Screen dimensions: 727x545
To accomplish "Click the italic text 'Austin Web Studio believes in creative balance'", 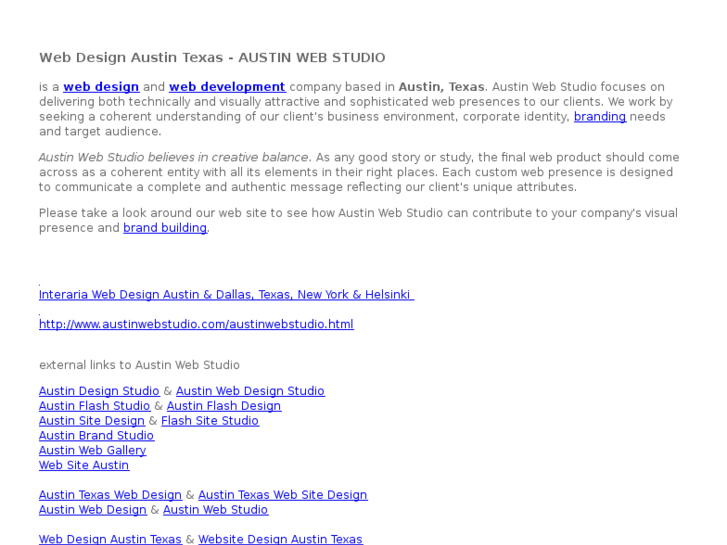I will coord(173,157).
